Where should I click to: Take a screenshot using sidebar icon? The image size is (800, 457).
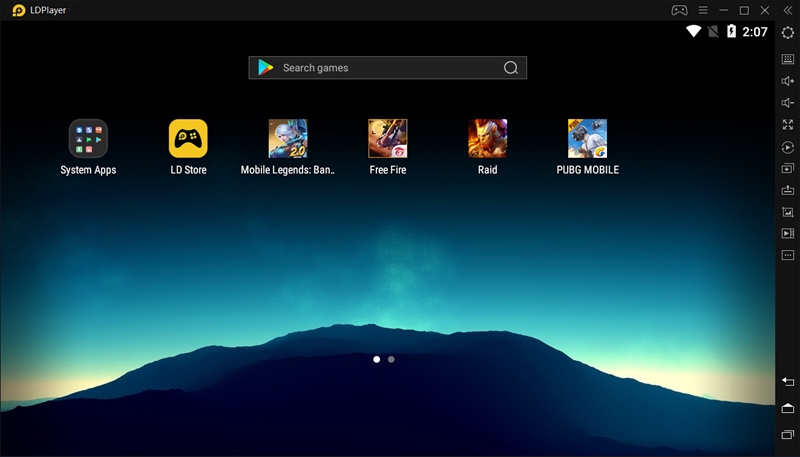point(787,212)
